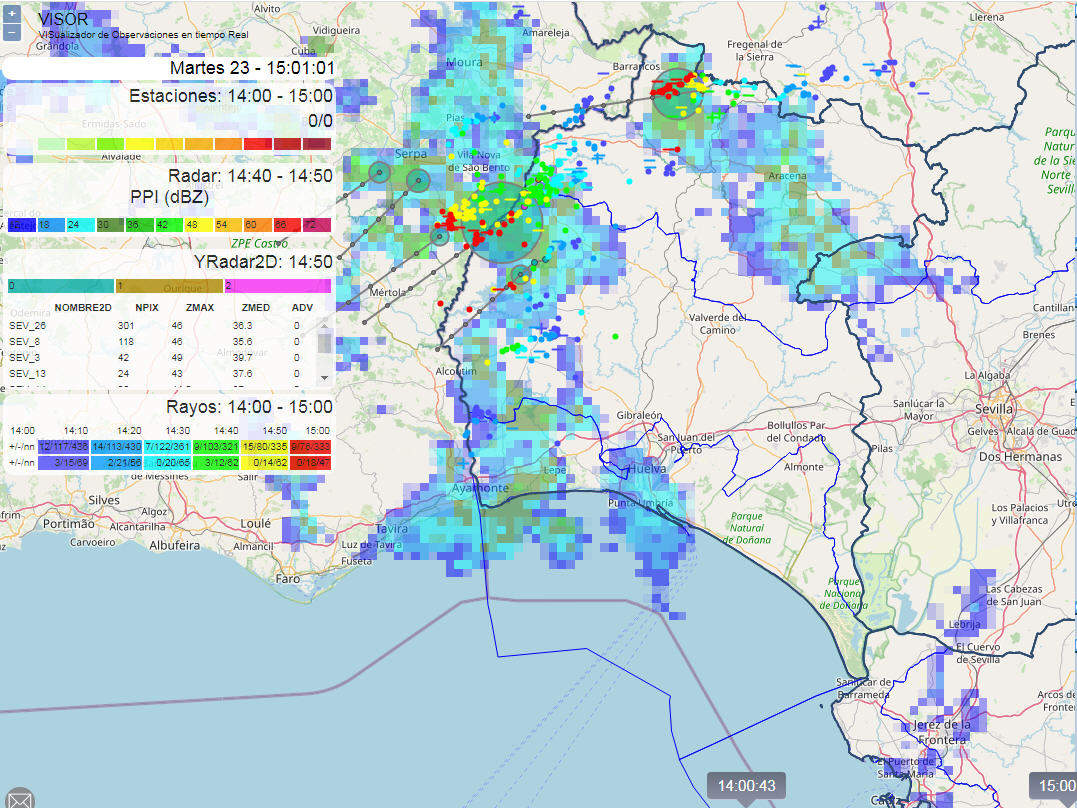Zoom out with the minus map button

pyautogui.click(x=12, y=32)
